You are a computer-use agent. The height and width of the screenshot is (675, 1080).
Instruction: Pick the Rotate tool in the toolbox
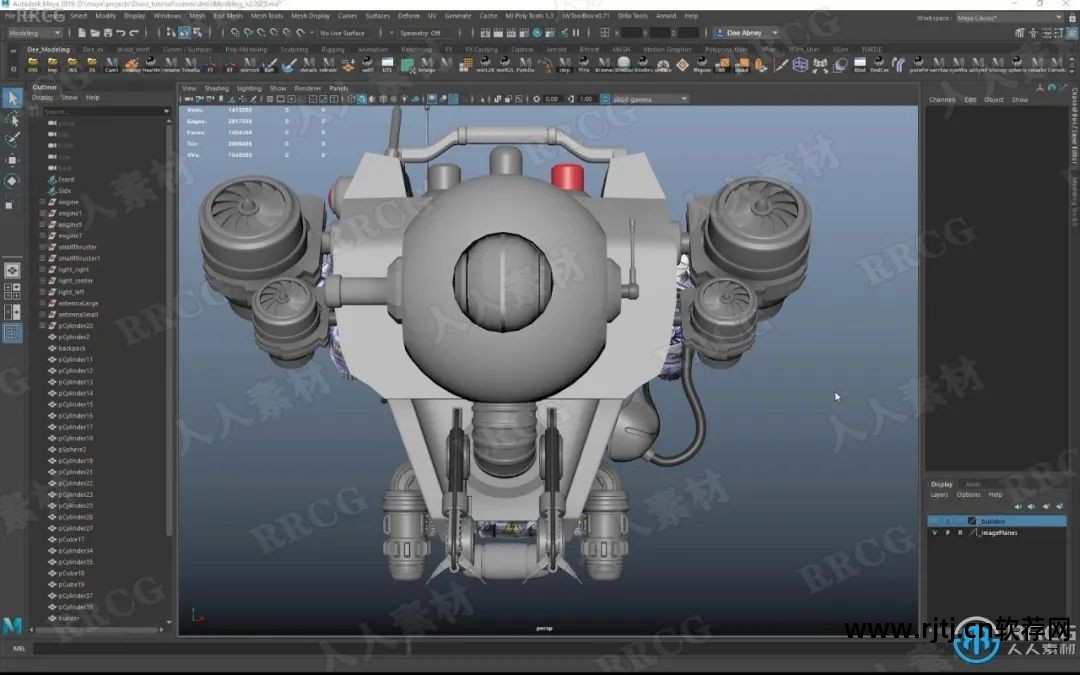point(12,181)
